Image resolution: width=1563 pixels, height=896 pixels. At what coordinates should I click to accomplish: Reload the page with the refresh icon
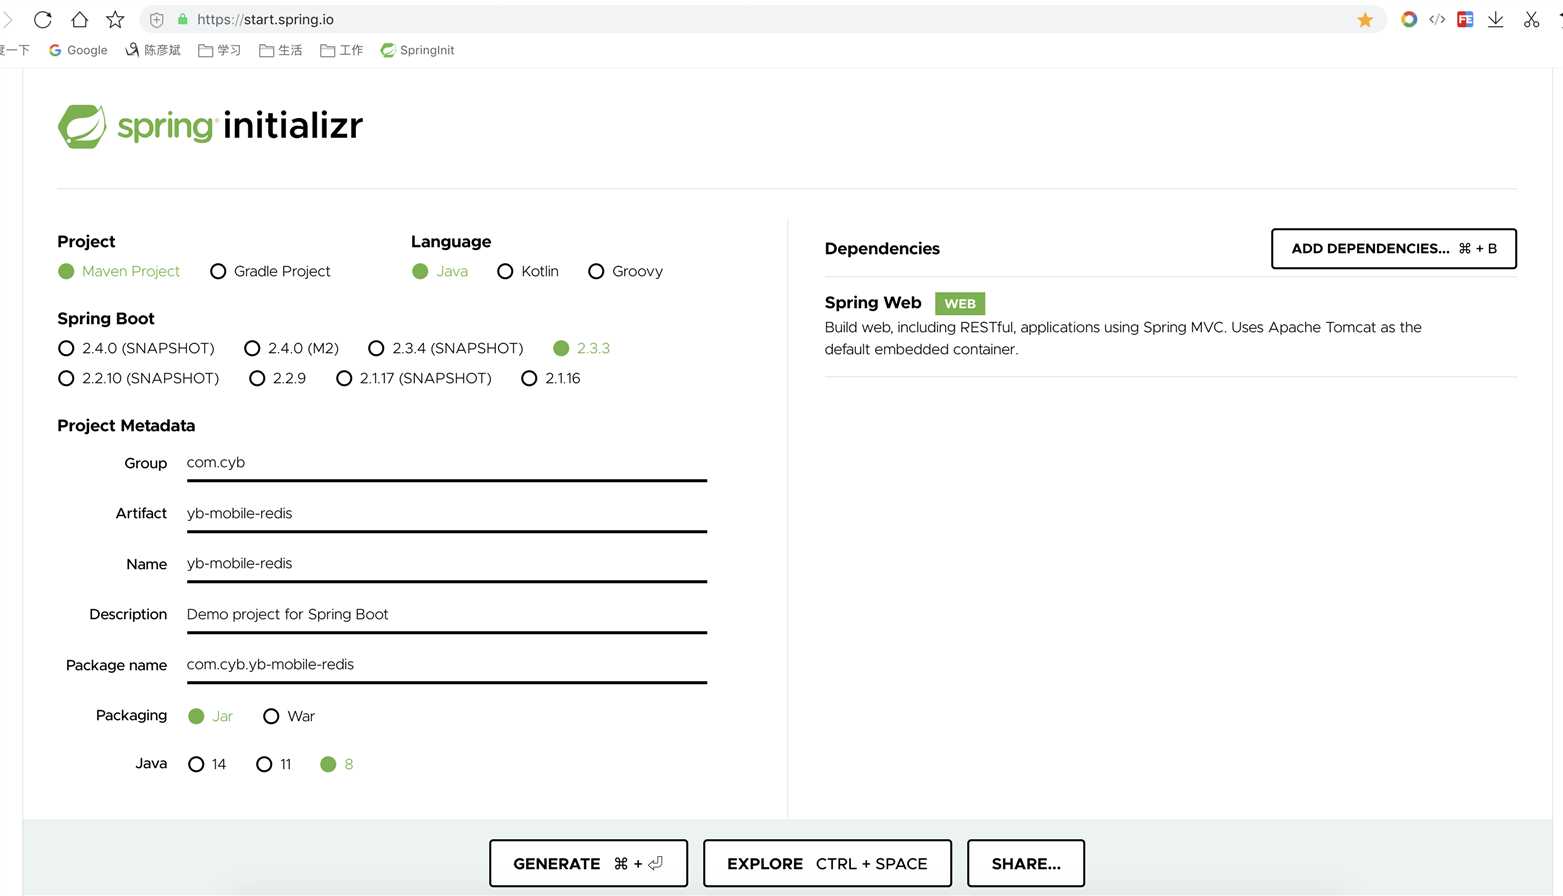coord(42,19)
